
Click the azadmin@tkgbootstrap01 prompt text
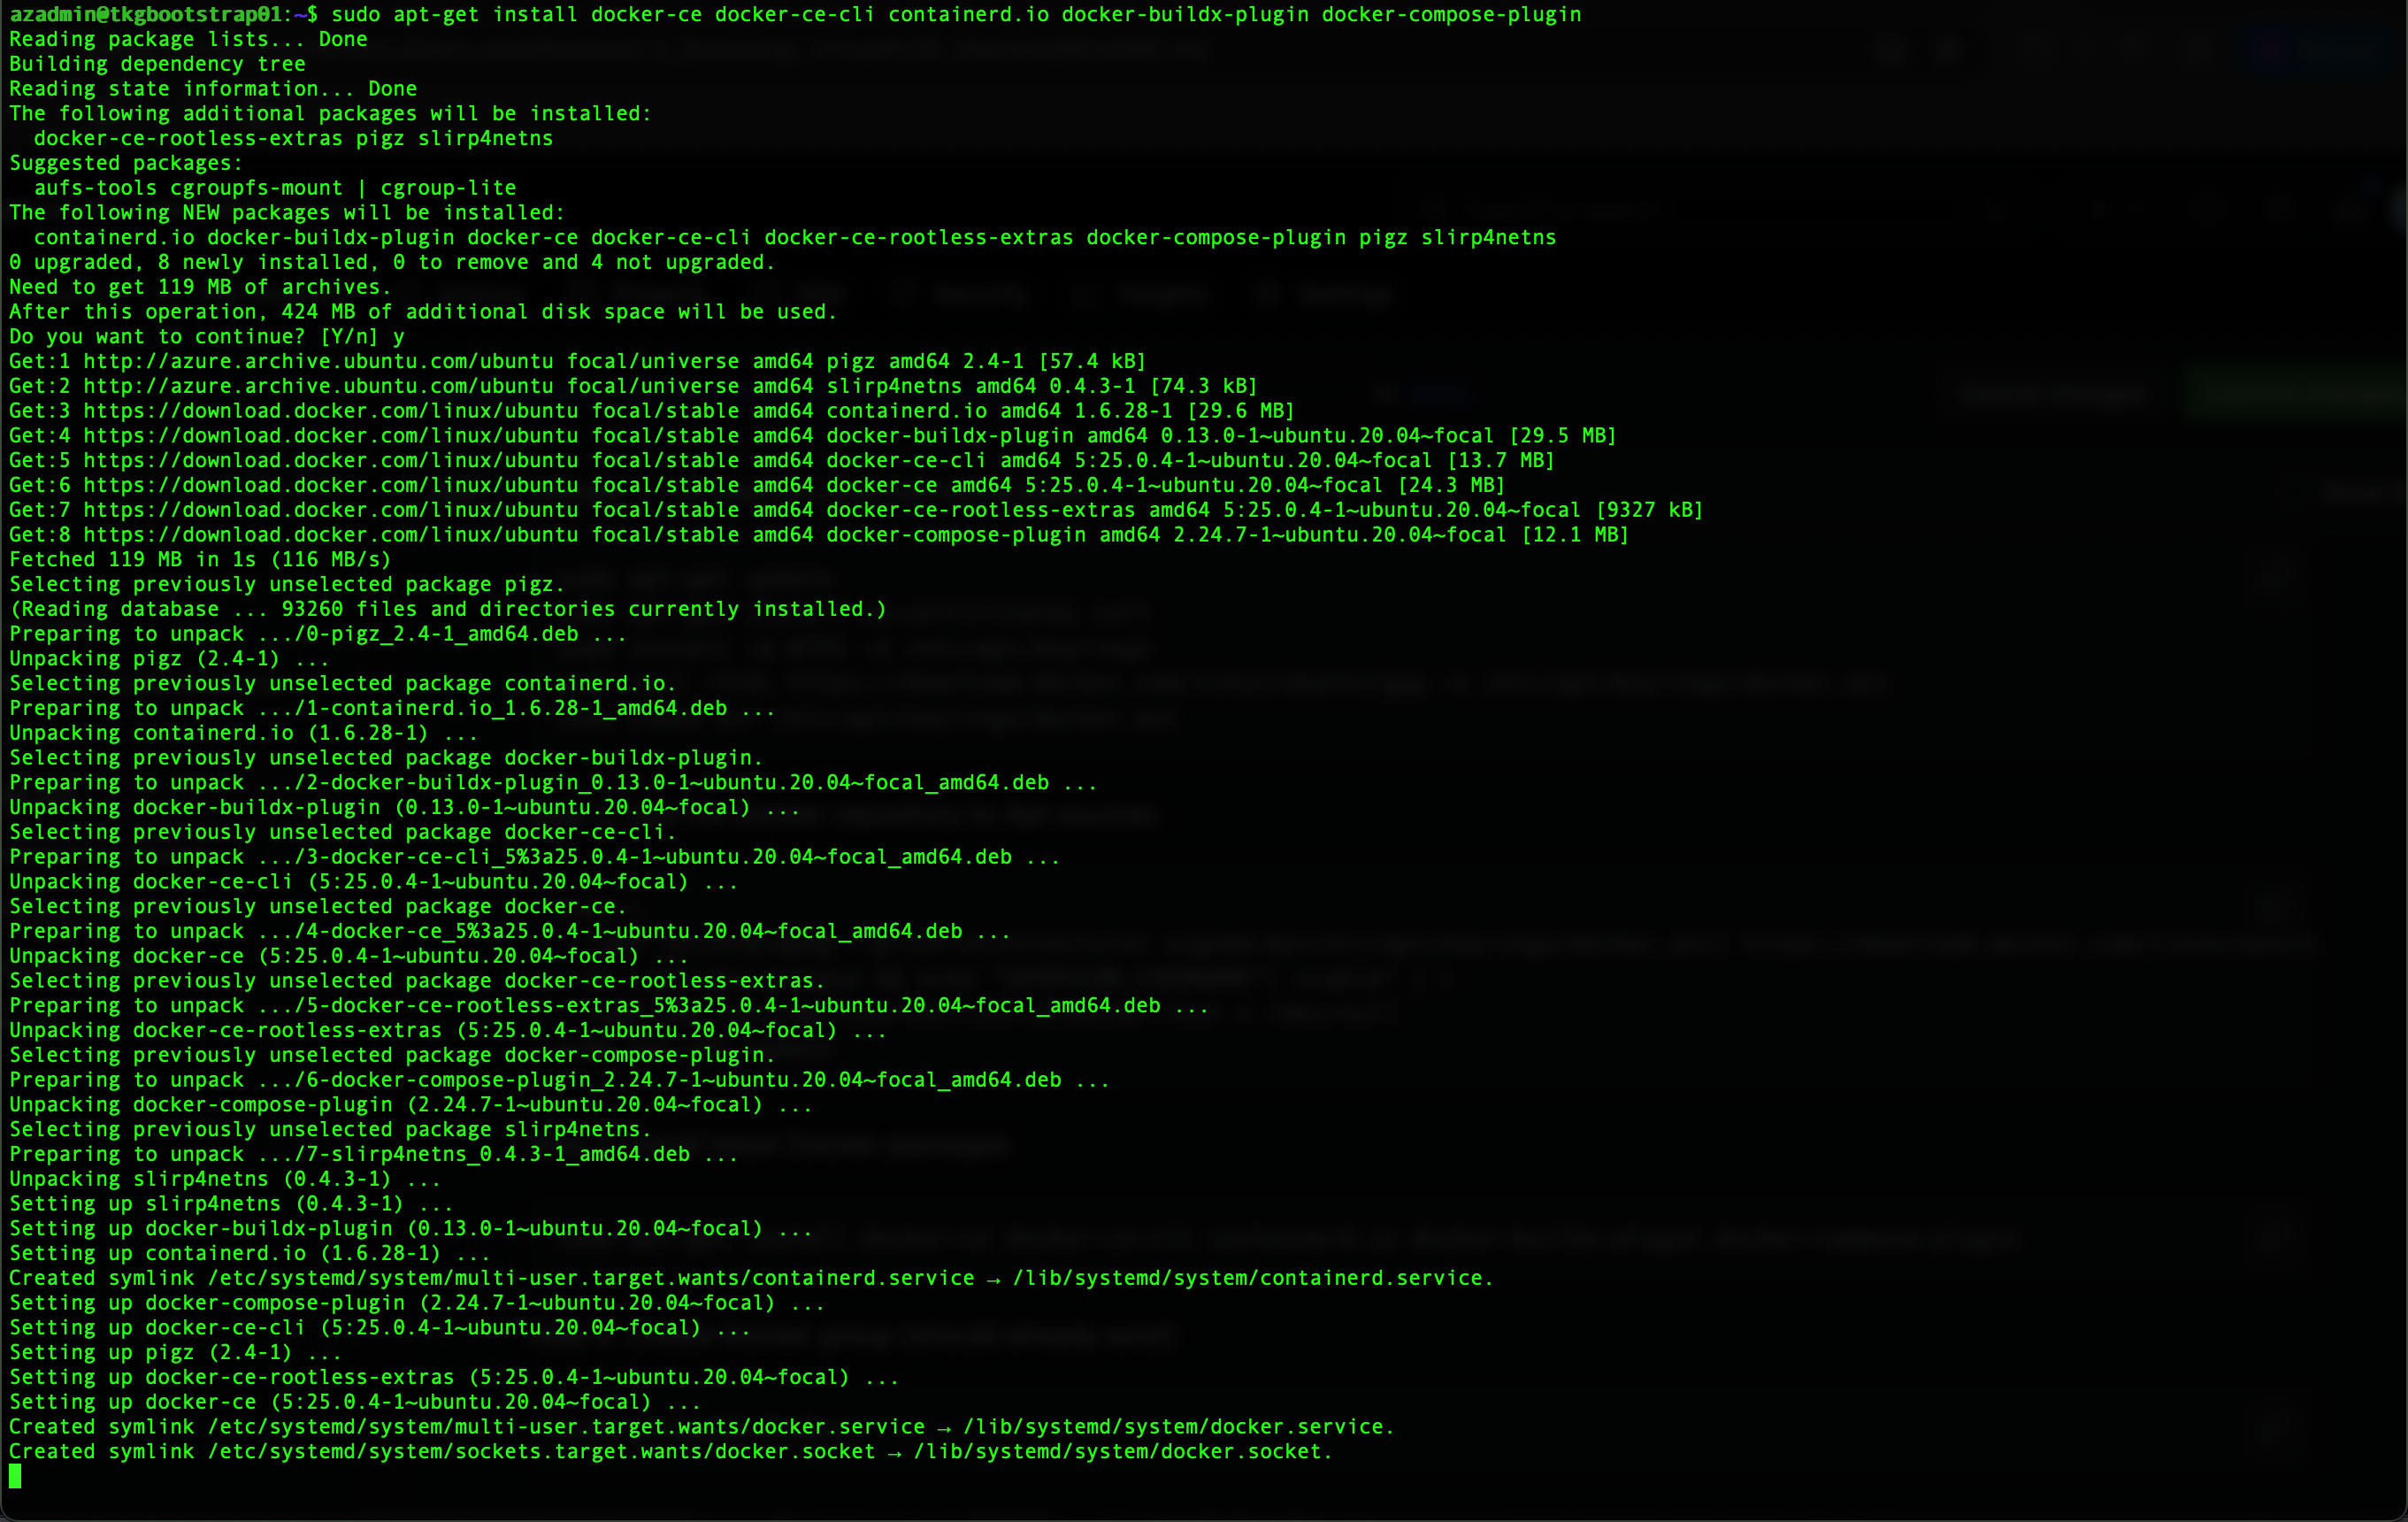tap(145, 14)
